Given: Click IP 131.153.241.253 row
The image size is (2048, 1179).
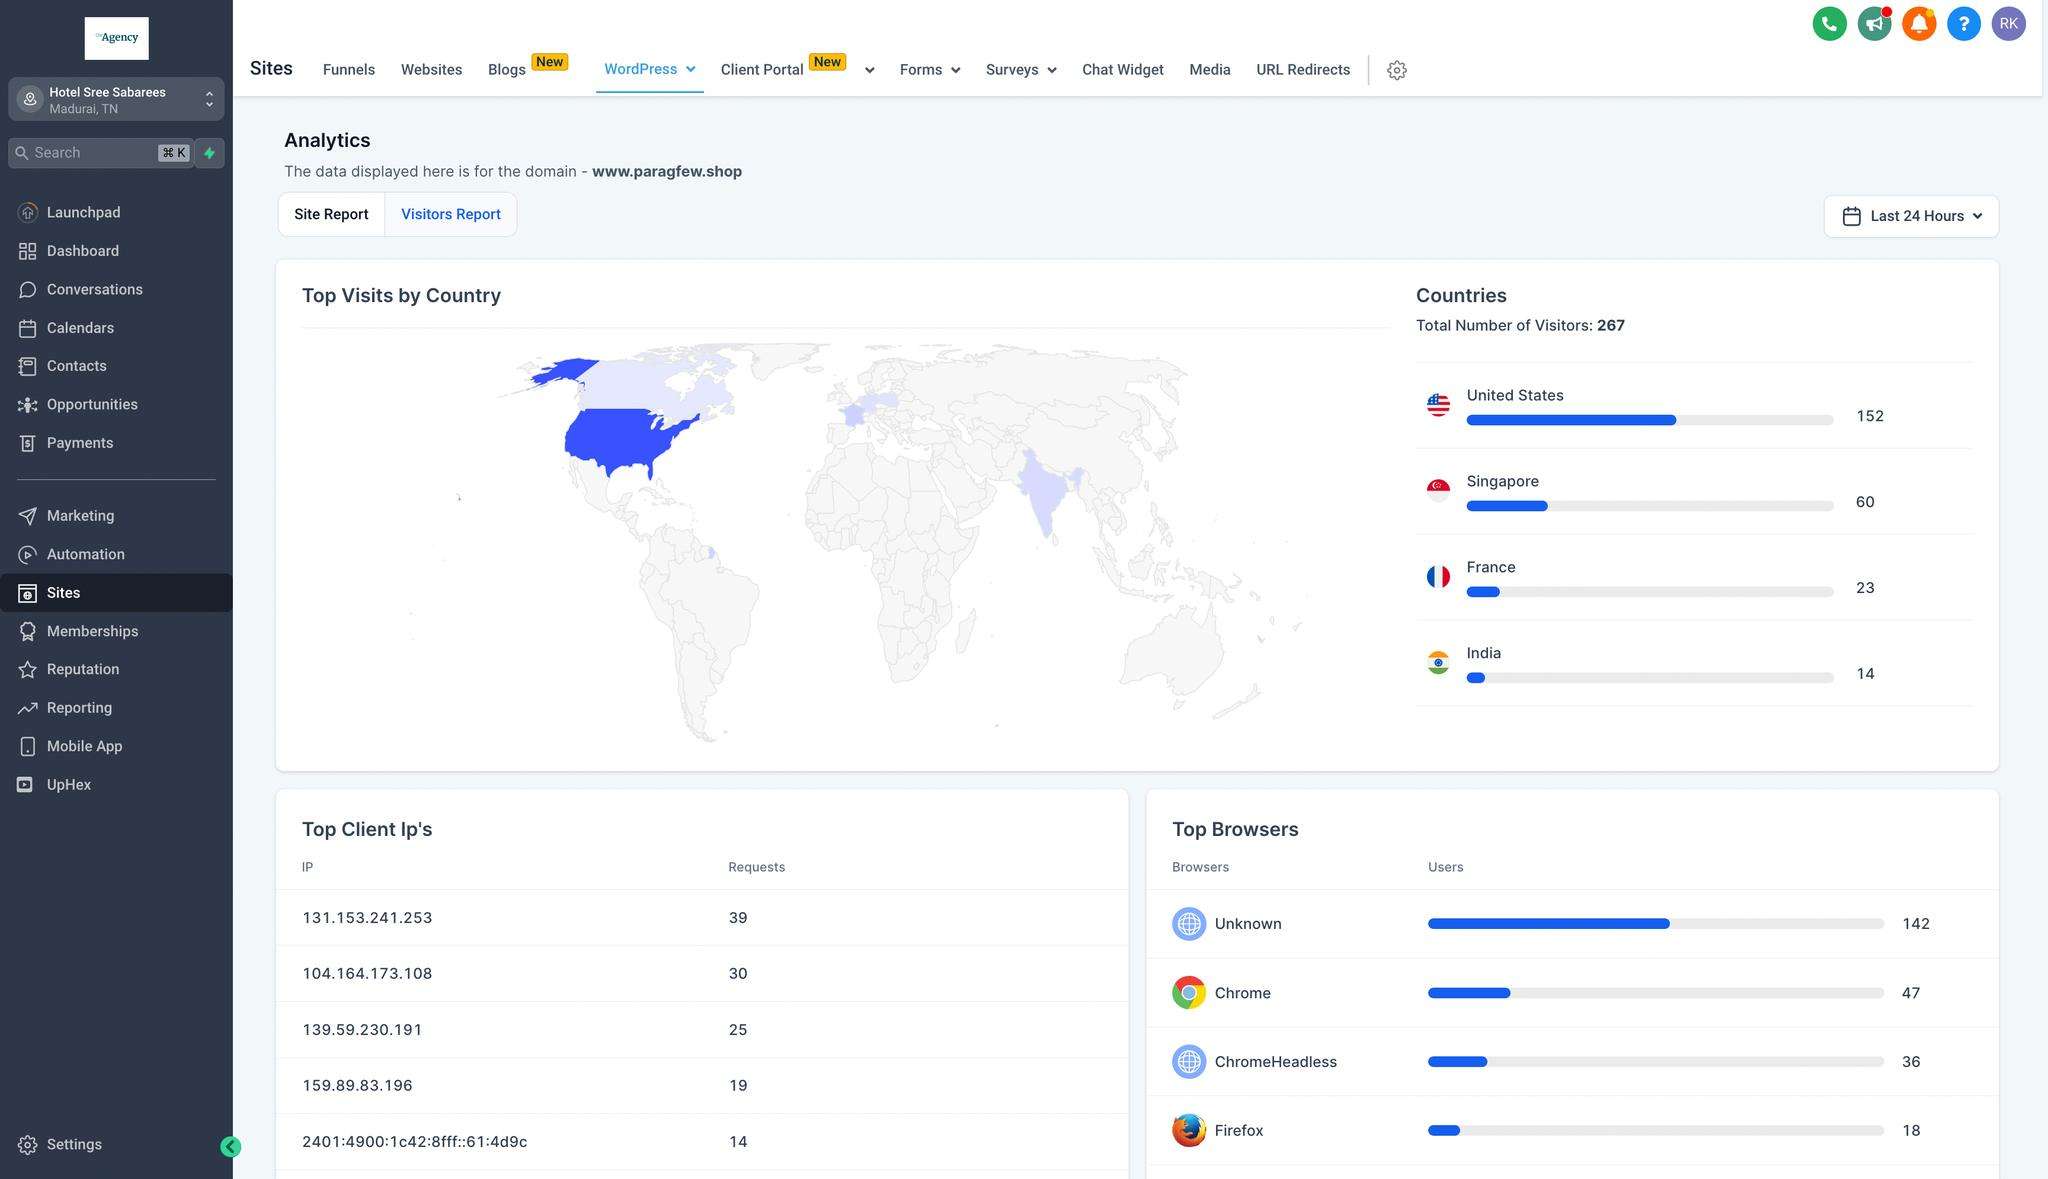Looking at the screenshot, I should click(x=702, y=918).
